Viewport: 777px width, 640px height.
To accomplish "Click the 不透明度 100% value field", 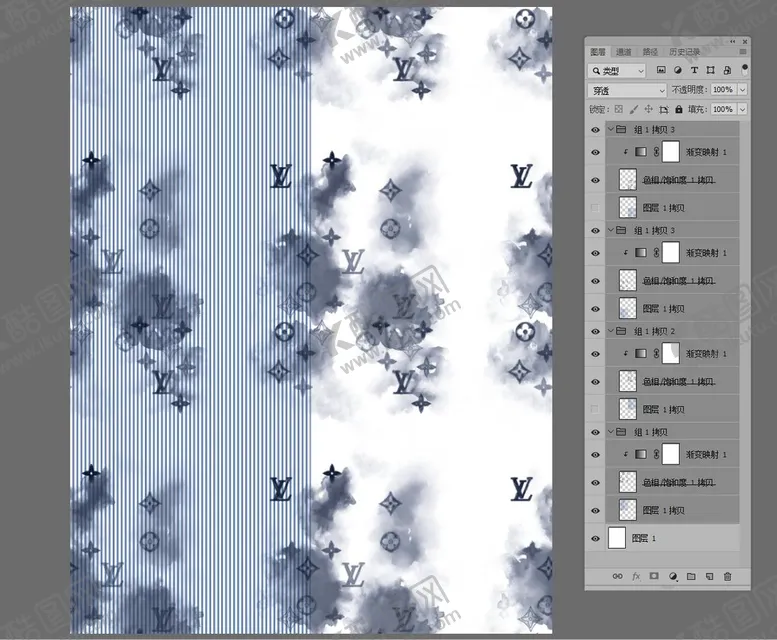I will click(x=724, y=90).
